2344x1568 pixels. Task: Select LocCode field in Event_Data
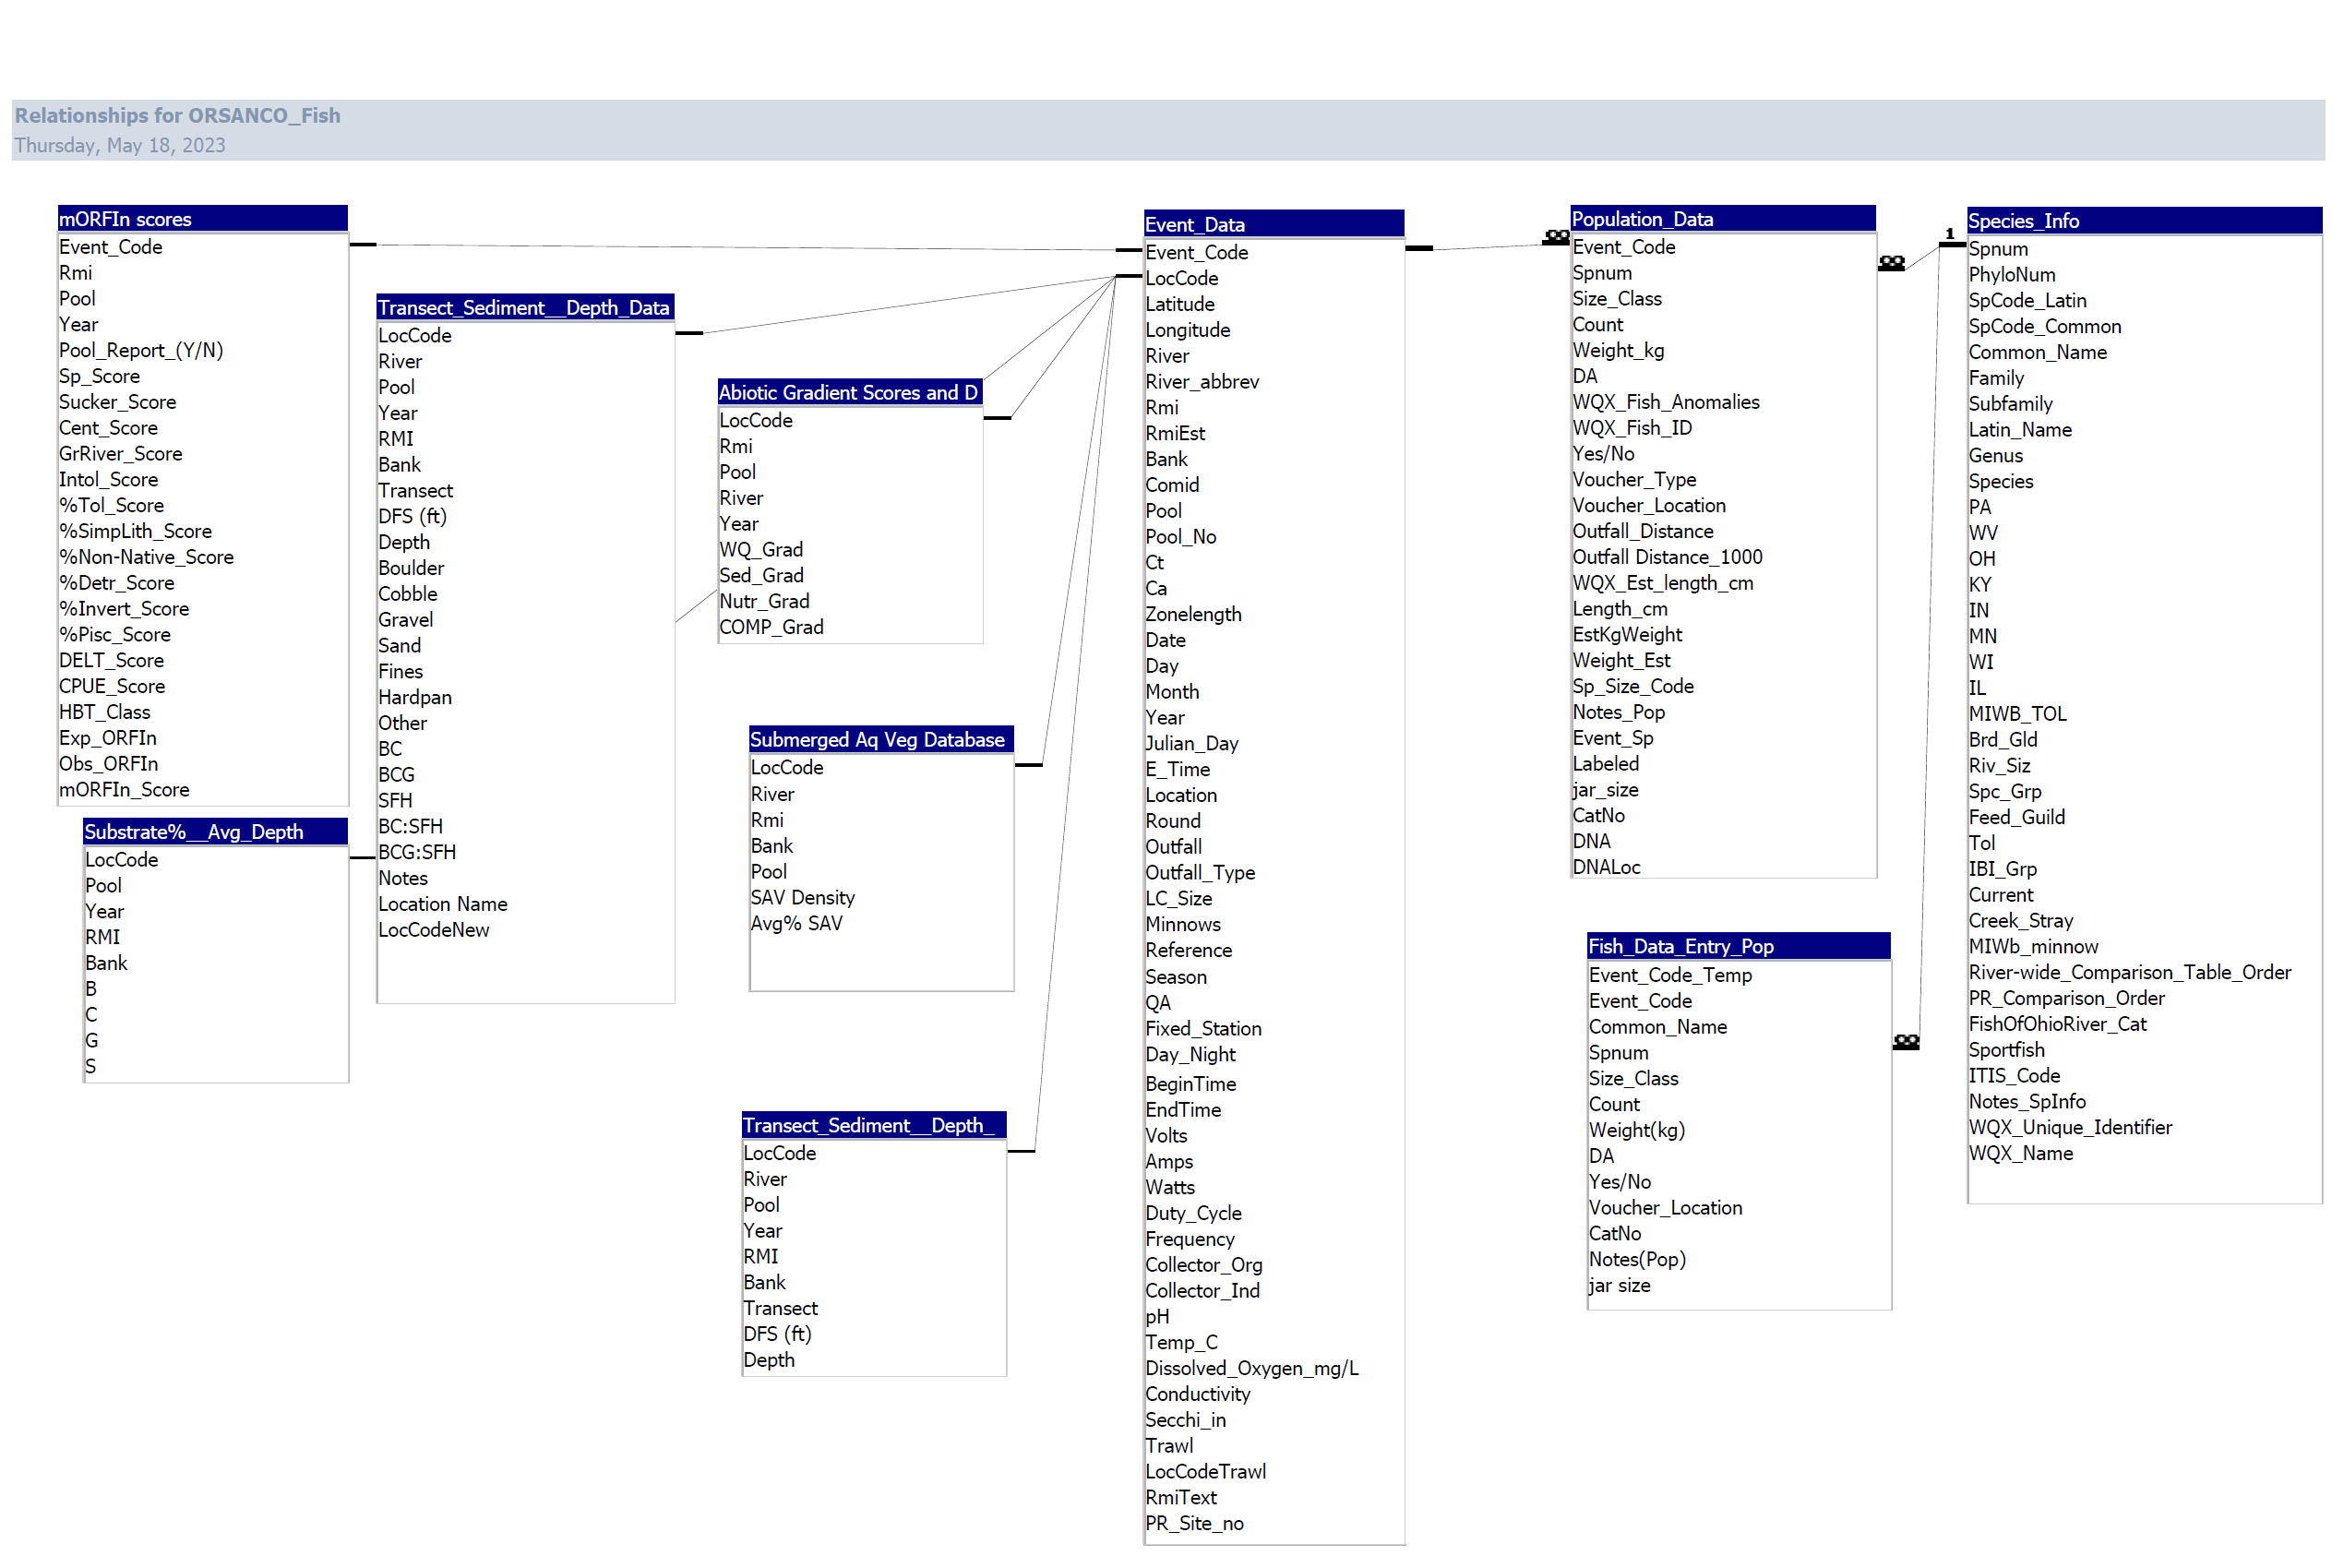[1181, 278]
